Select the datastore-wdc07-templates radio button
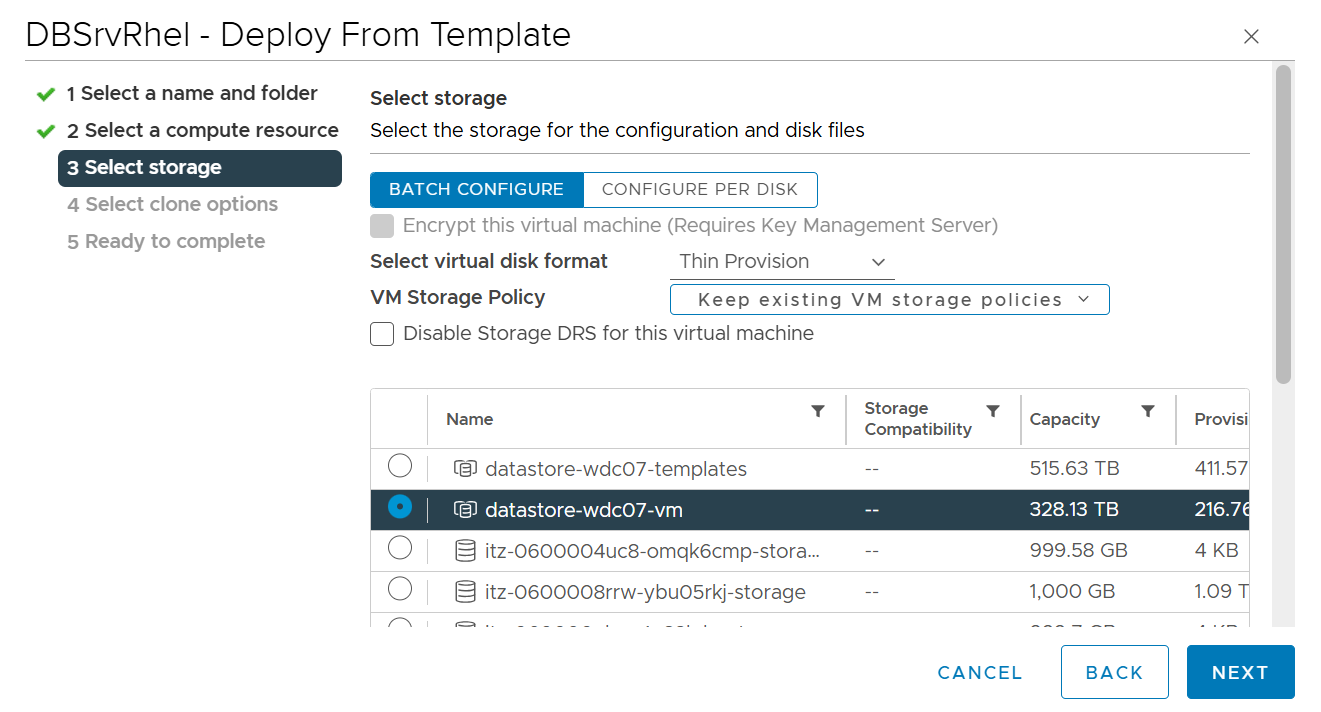The width and height of the screenshot is (1321, 712). tap(399, 466)
